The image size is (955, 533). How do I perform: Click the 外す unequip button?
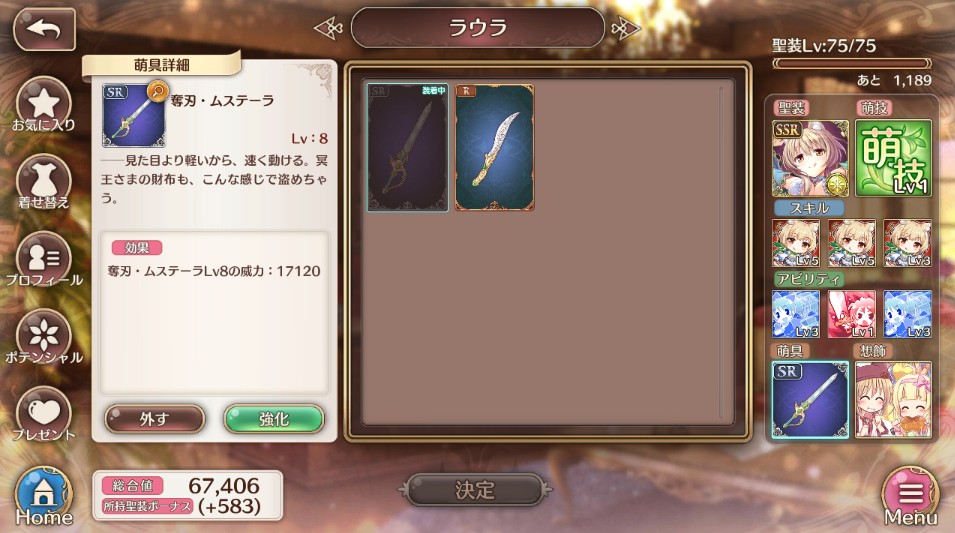tap(155, 419)
